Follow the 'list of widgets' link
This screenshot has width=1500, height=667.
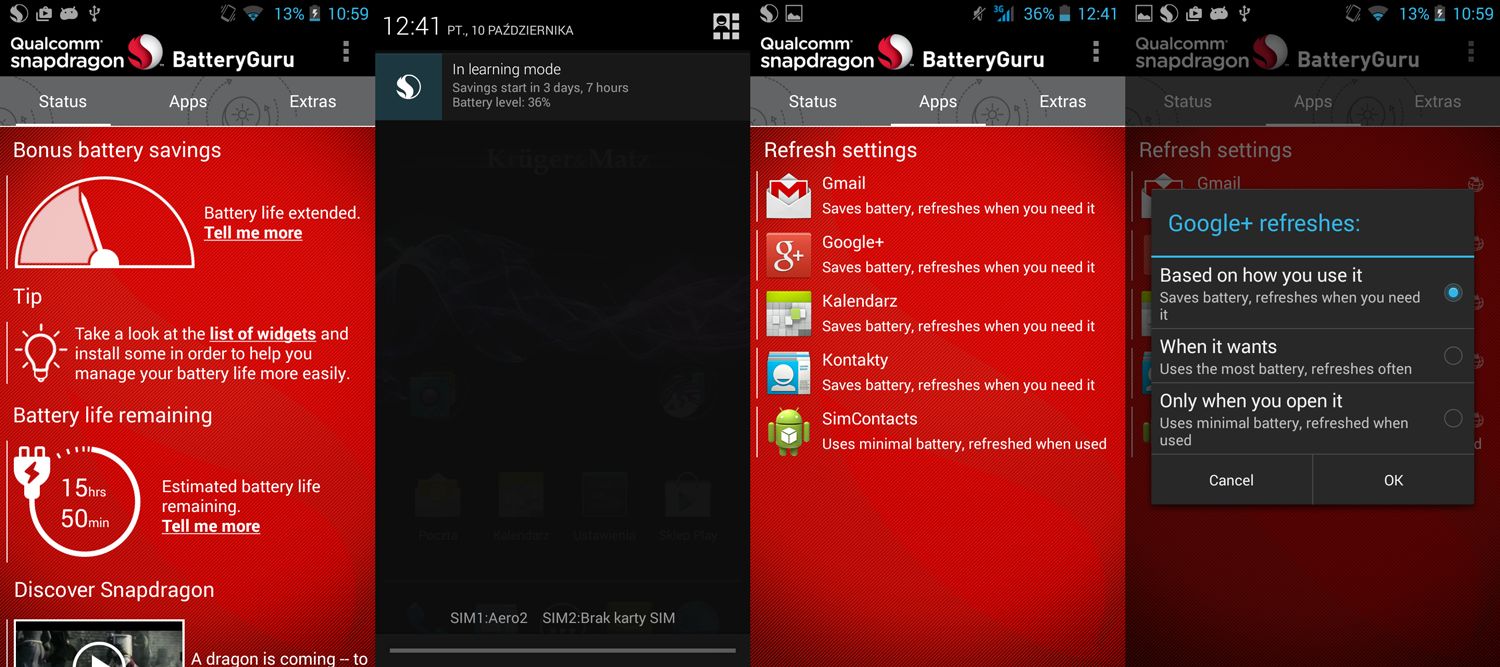click(x=263, y=334)
